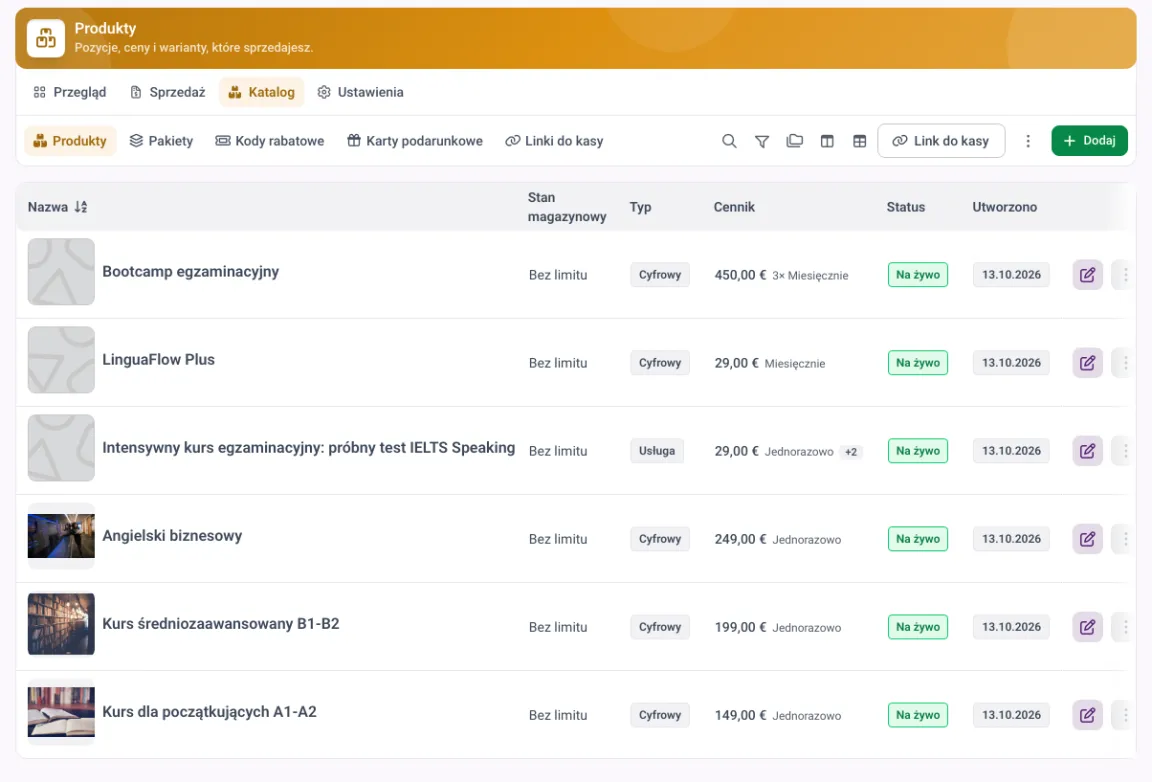Open the Linki do kasy sub-tab

point(554,141)
